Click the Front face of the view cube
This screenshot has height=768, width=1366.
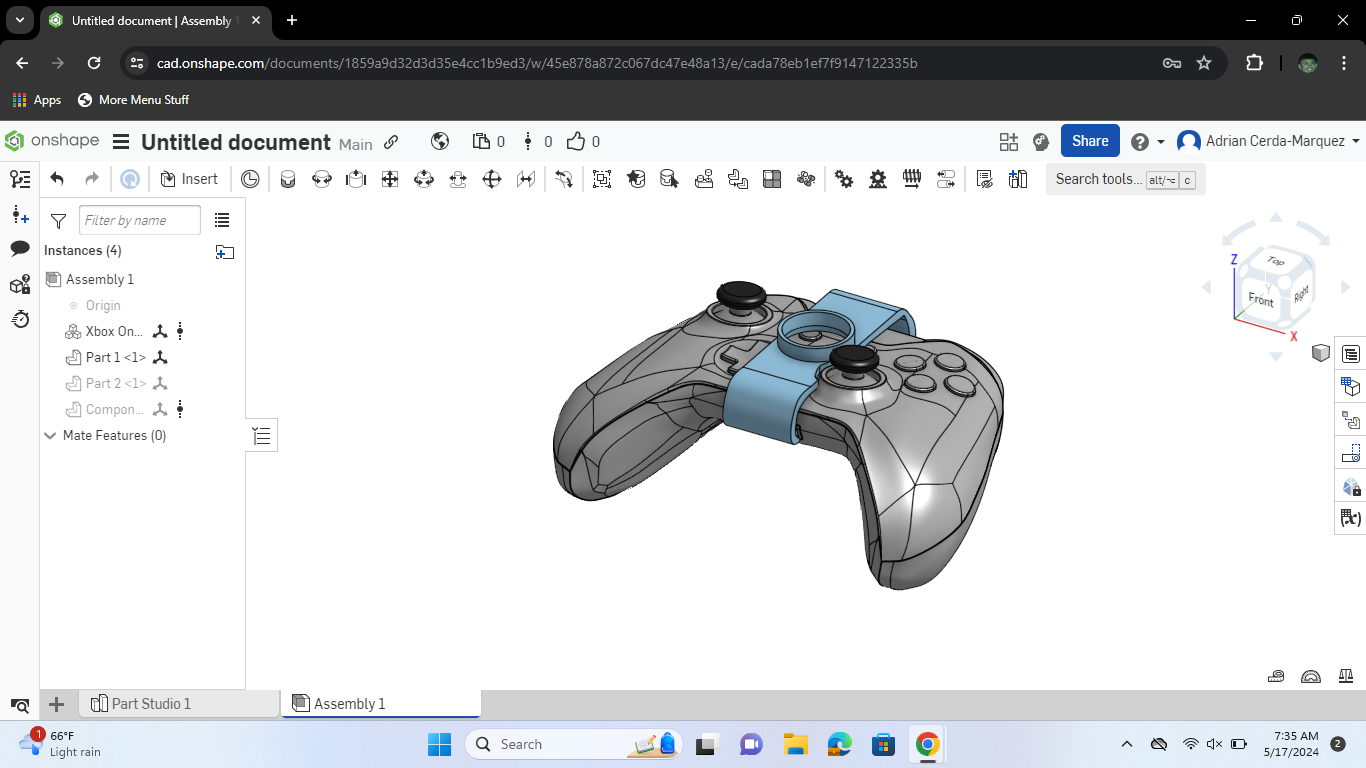[x=1260, y=300]
